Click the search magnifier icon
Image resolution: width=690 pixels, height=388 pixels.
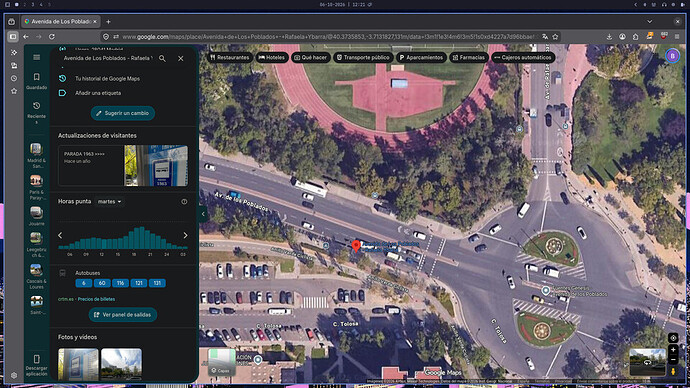[x=162, y=58]
